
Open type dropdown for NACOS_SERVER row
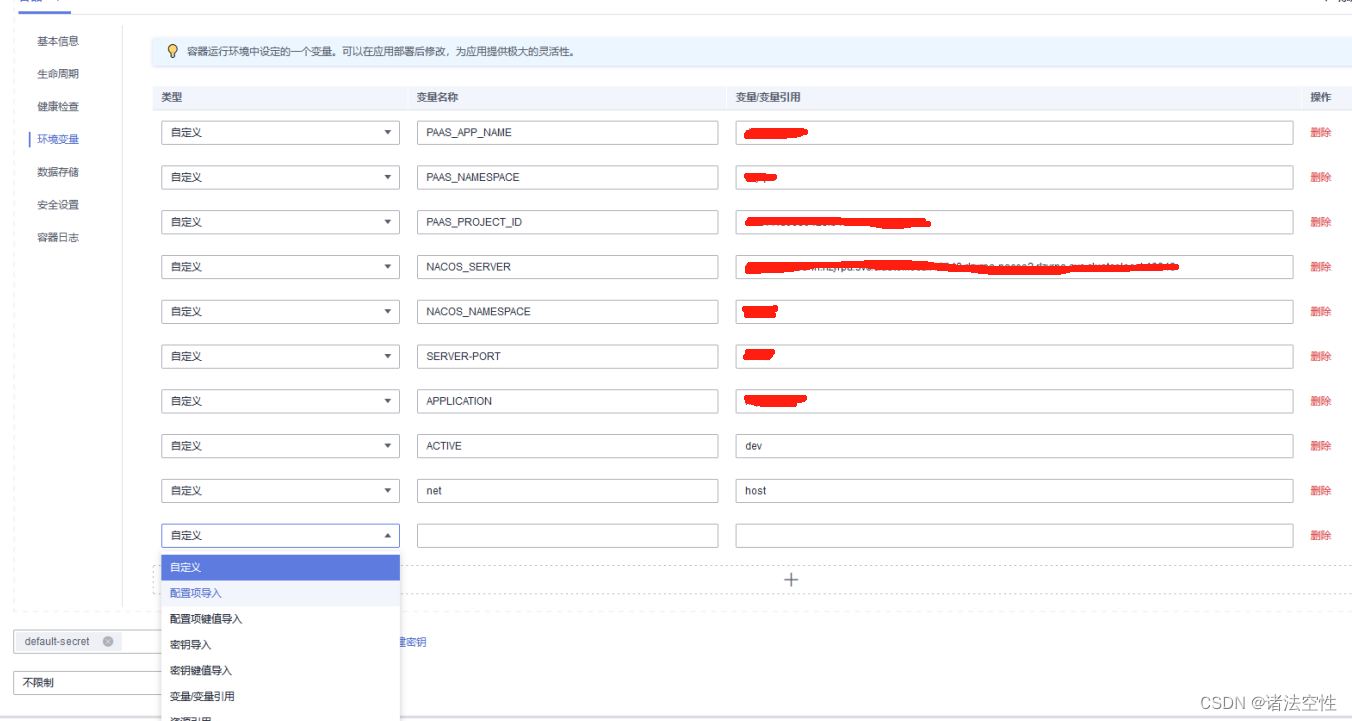280,267
